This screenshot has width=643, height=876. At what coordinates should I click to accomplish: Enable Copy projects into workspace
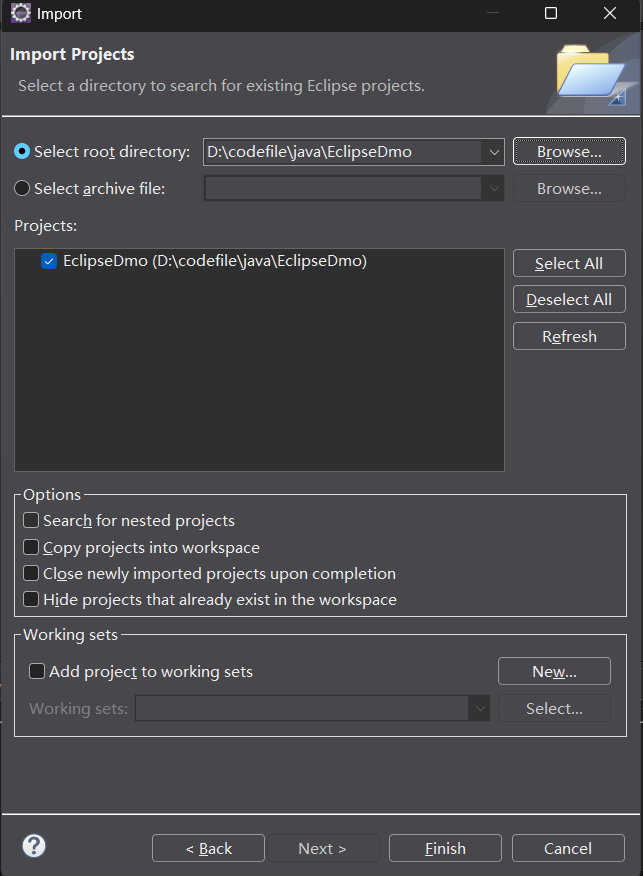point(31,547)
